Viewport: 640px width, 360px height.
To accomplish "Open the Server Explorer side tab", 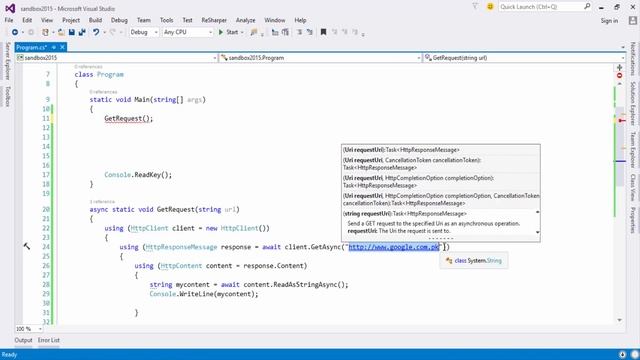I will point(7,60).
